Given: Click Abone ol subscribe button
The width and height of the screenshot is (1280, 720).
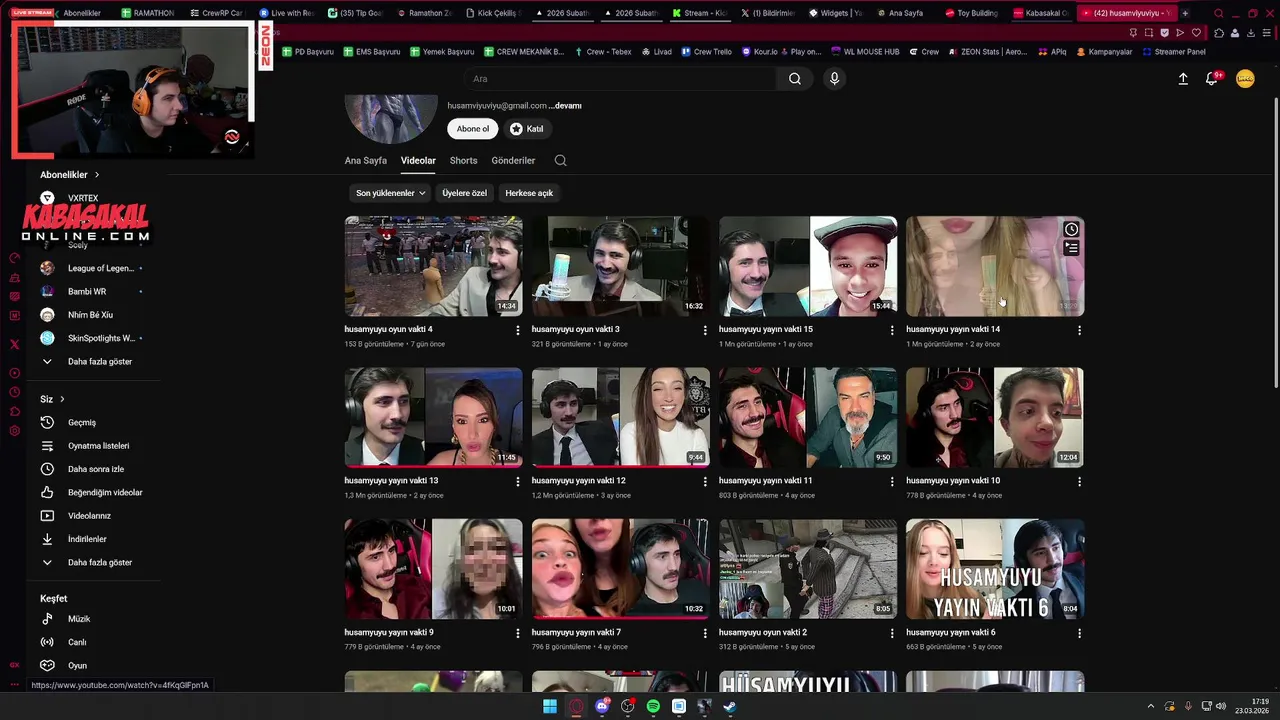Looking at the screenshot, I should point(473,129).
